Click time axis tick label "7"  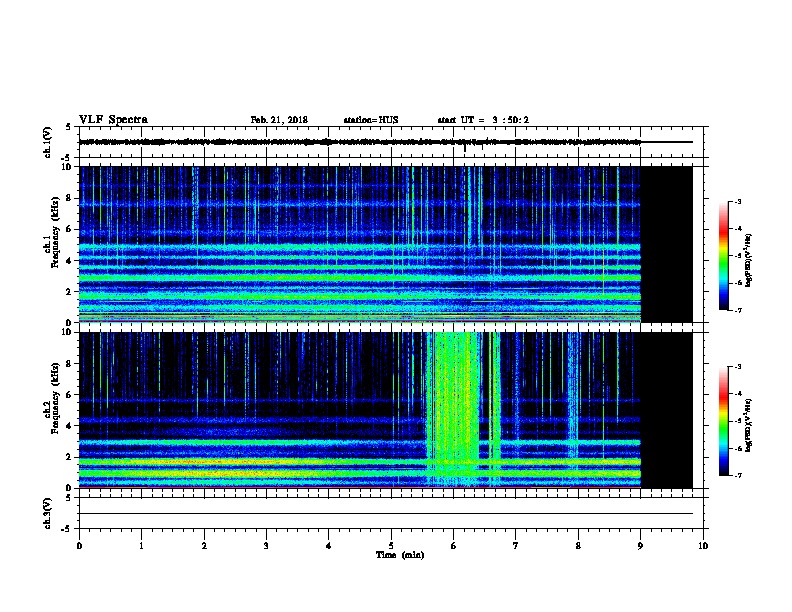pyautogui.click(x=516, y=545)
